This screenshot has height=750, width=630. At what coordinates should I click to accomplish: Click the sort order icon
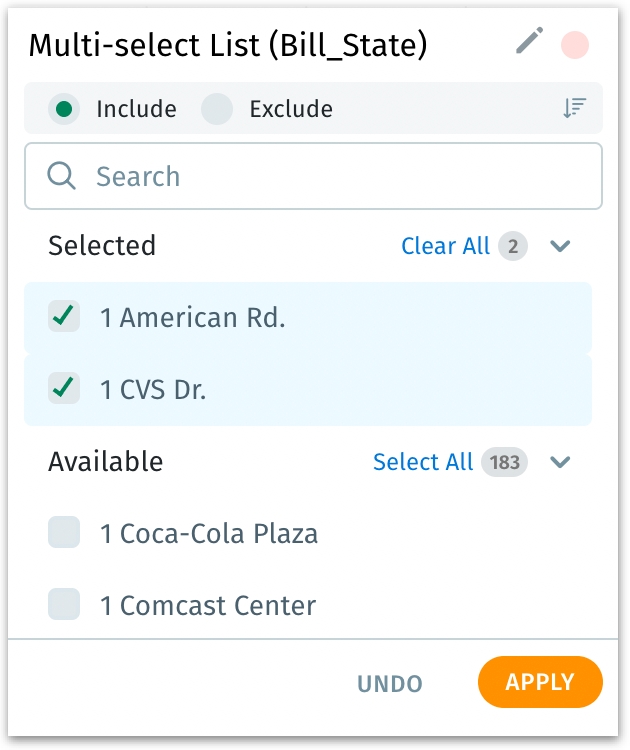[574, 109]
